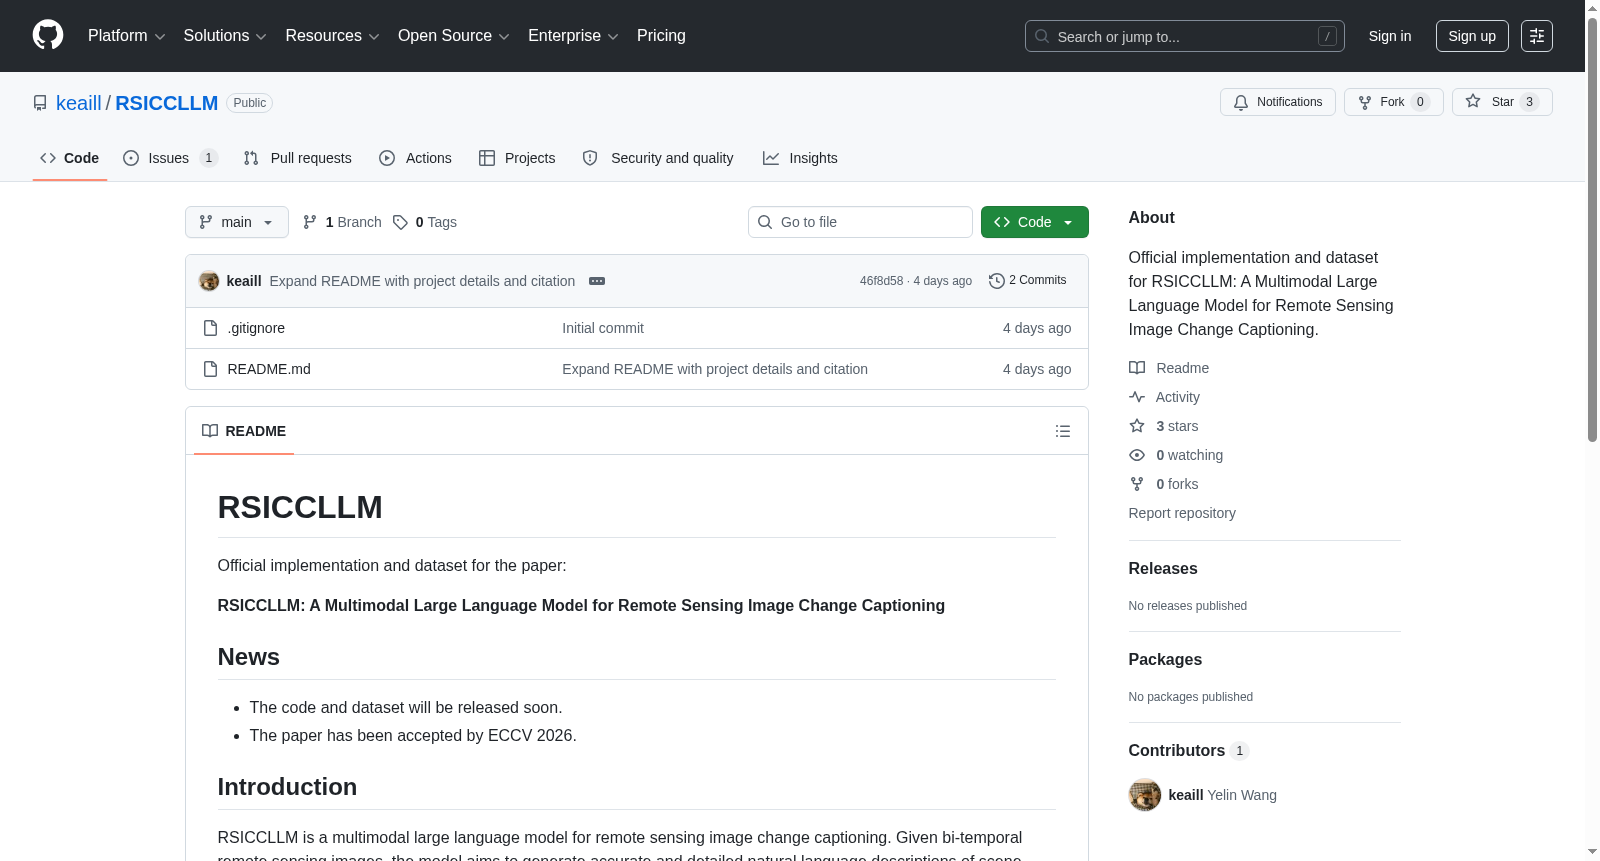Switch to the Code tab
This screenshot has height=861, width=1600.
click(x=69, y=158)
